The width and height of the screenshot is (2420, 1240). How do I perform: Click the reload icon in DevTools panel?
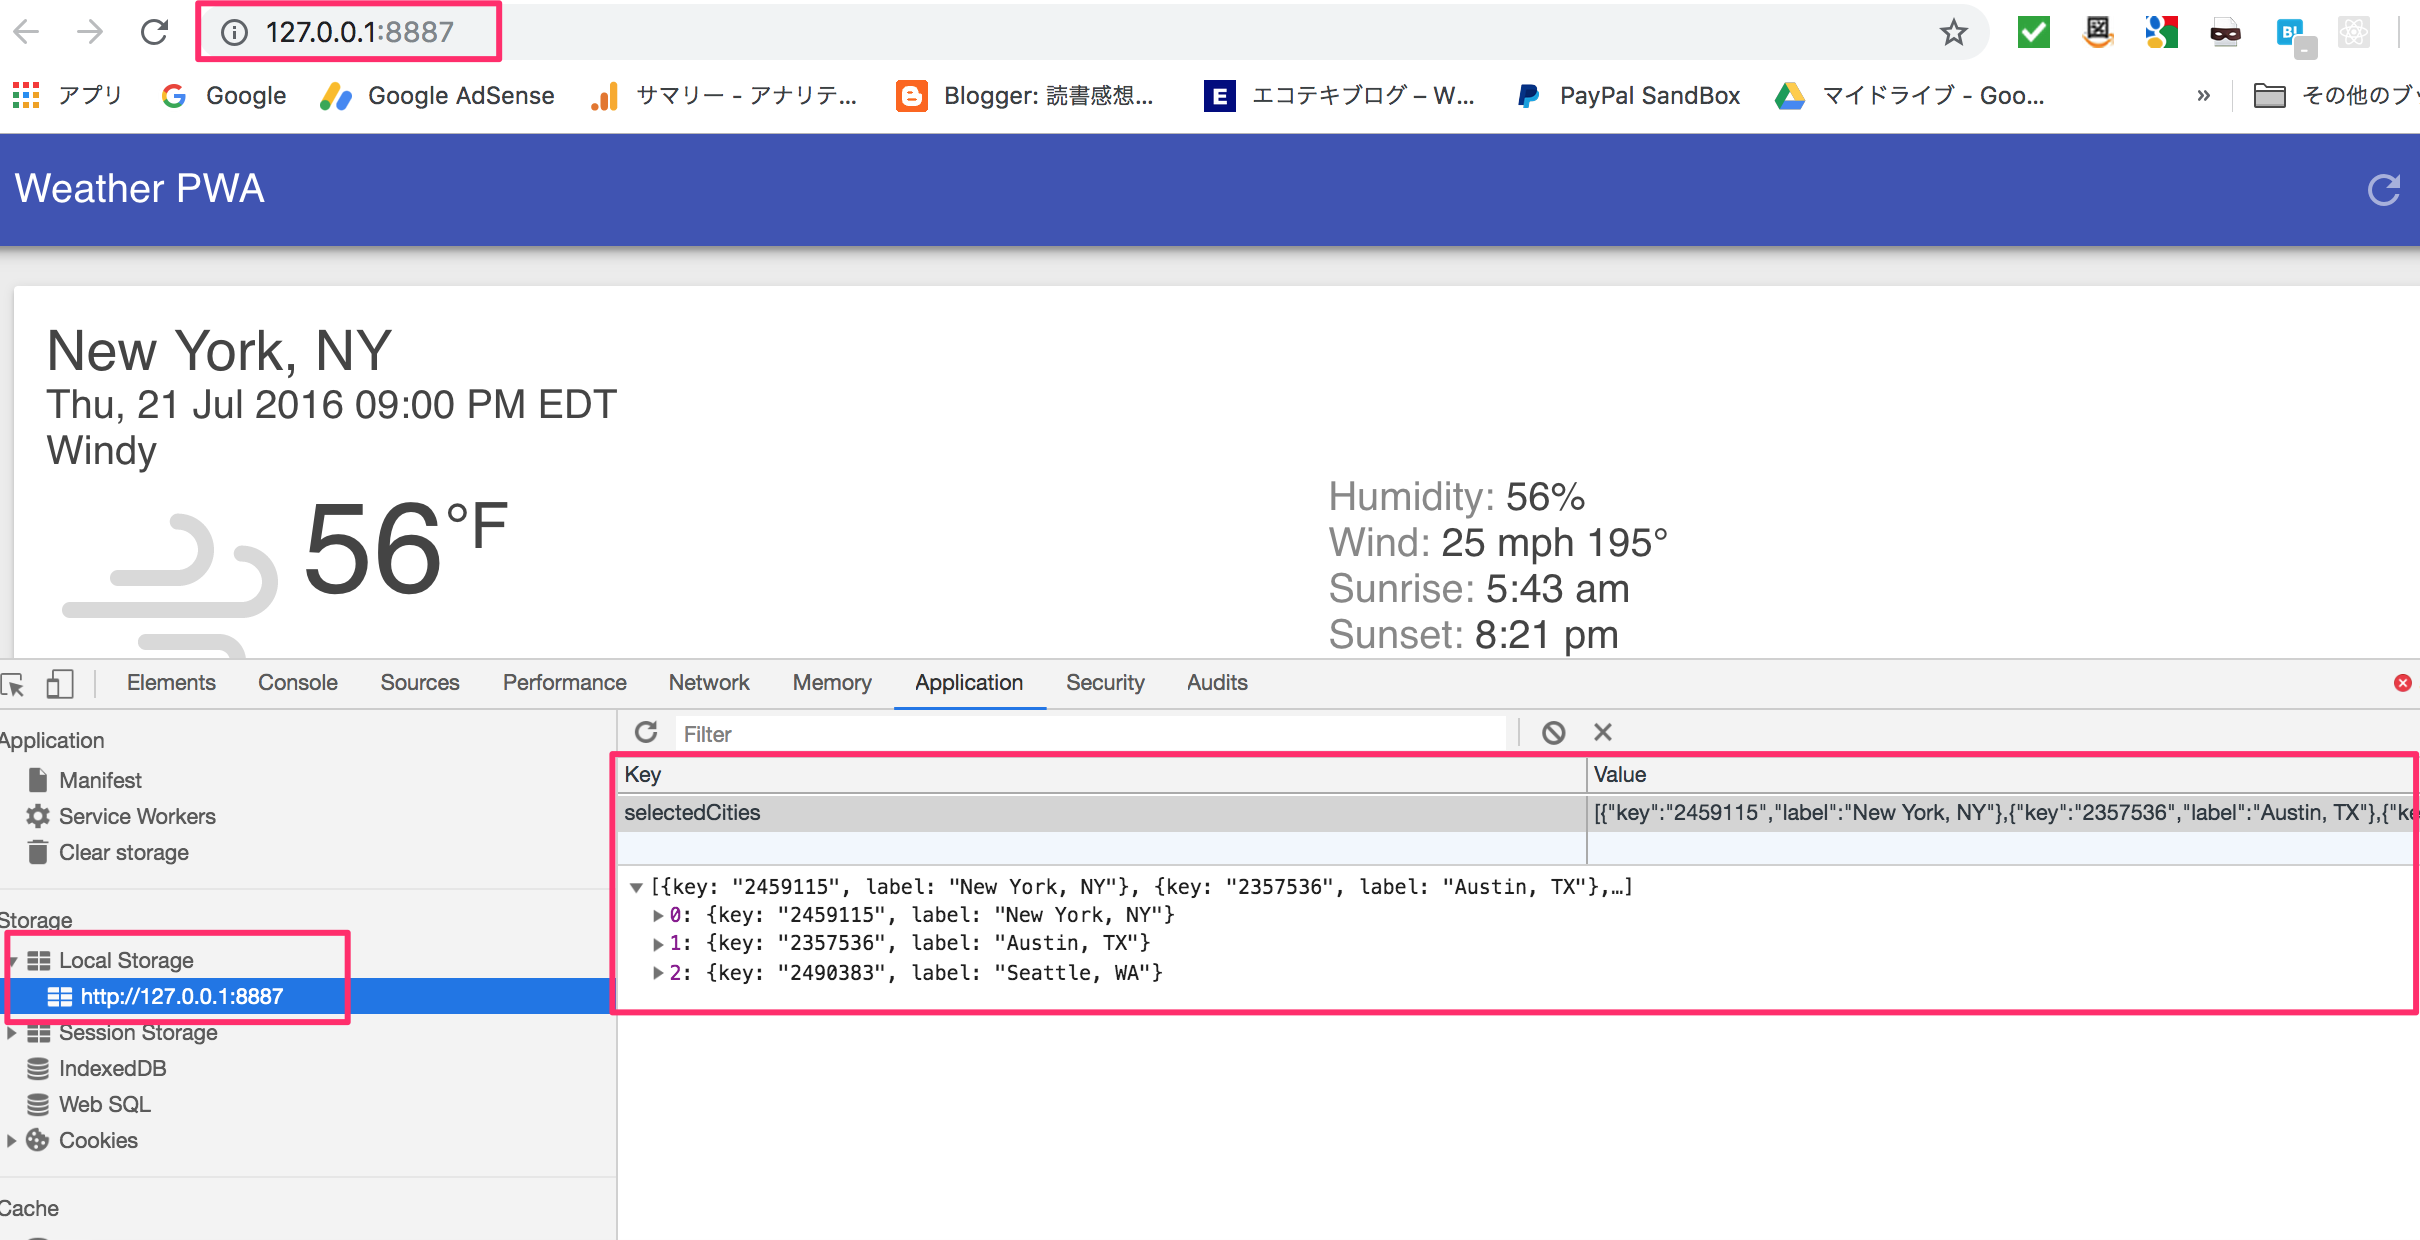[x=643, y=732]
